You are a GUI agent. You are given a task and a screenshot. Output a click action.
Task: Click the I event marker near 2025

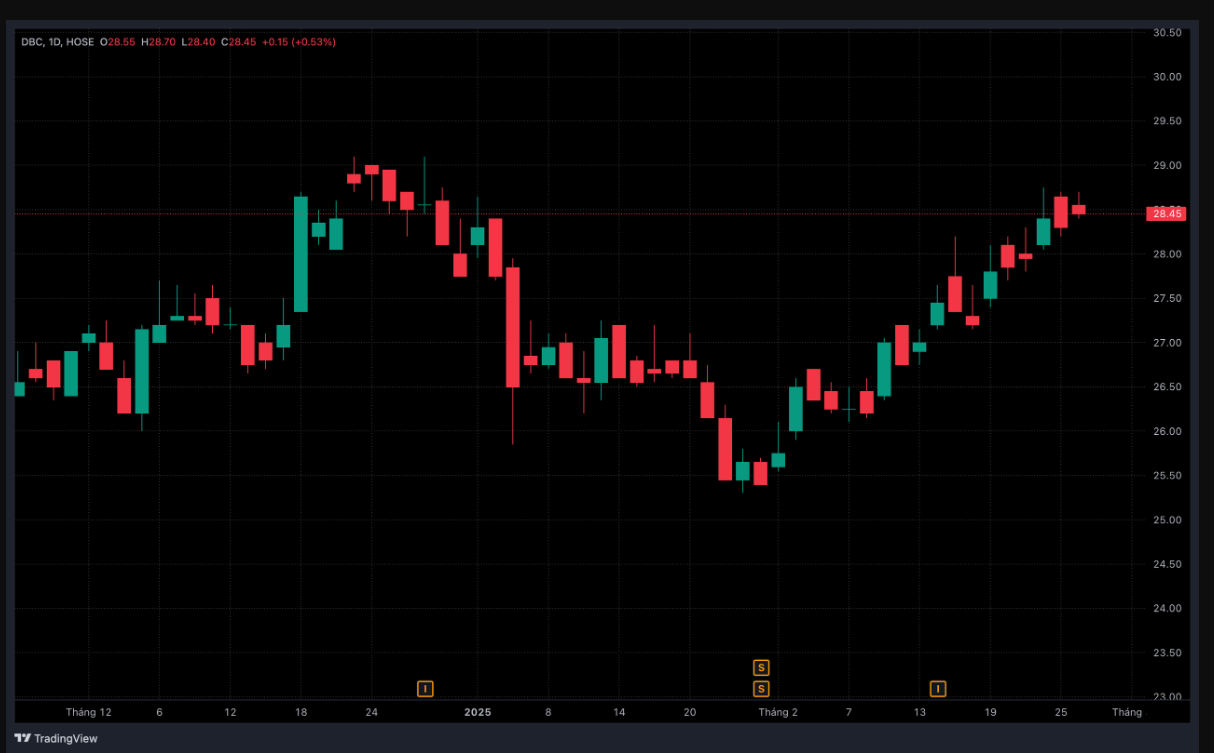pos(425,688)
